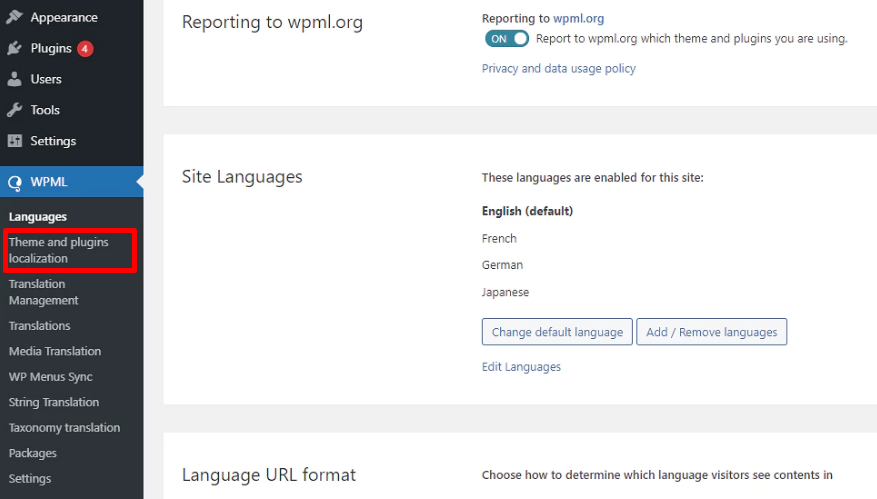
Task: Toggle Reporting to wpml.org switch off
Action: (507, 39)
